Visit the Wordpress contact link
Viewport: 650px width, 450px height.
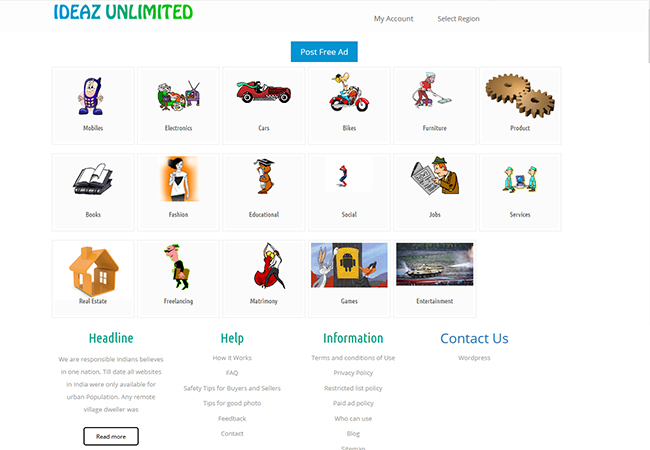click(x=474, y=358)
